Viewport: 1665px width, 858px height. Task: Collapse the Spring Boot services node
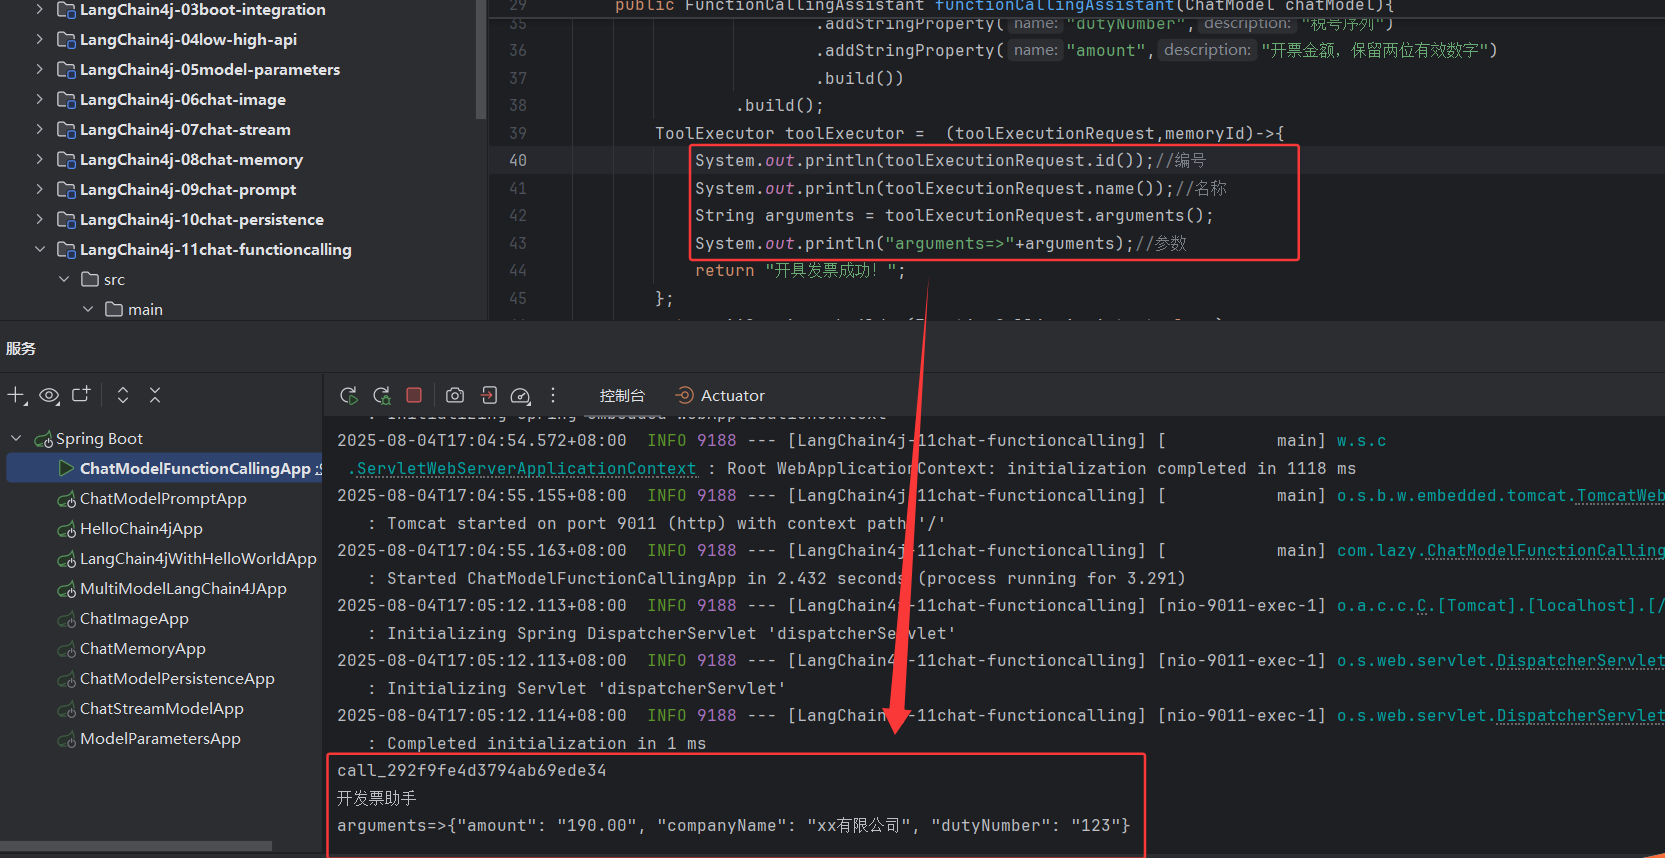click(x=16, y=439)
